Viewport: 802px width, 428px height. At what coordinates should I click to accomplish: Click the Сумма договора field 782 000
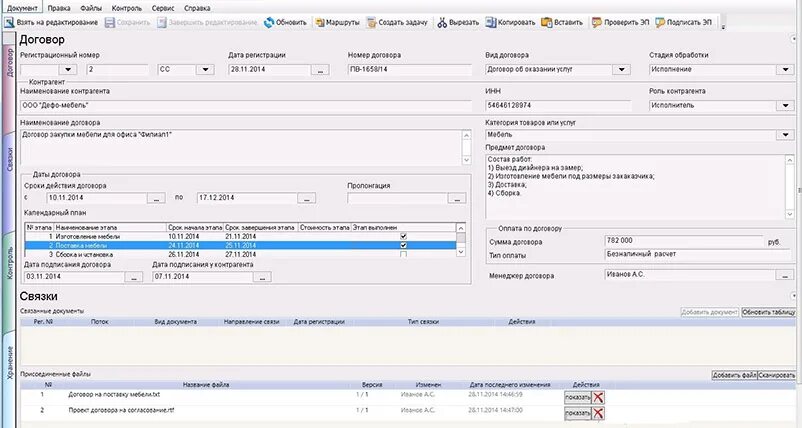coord(684,241)
